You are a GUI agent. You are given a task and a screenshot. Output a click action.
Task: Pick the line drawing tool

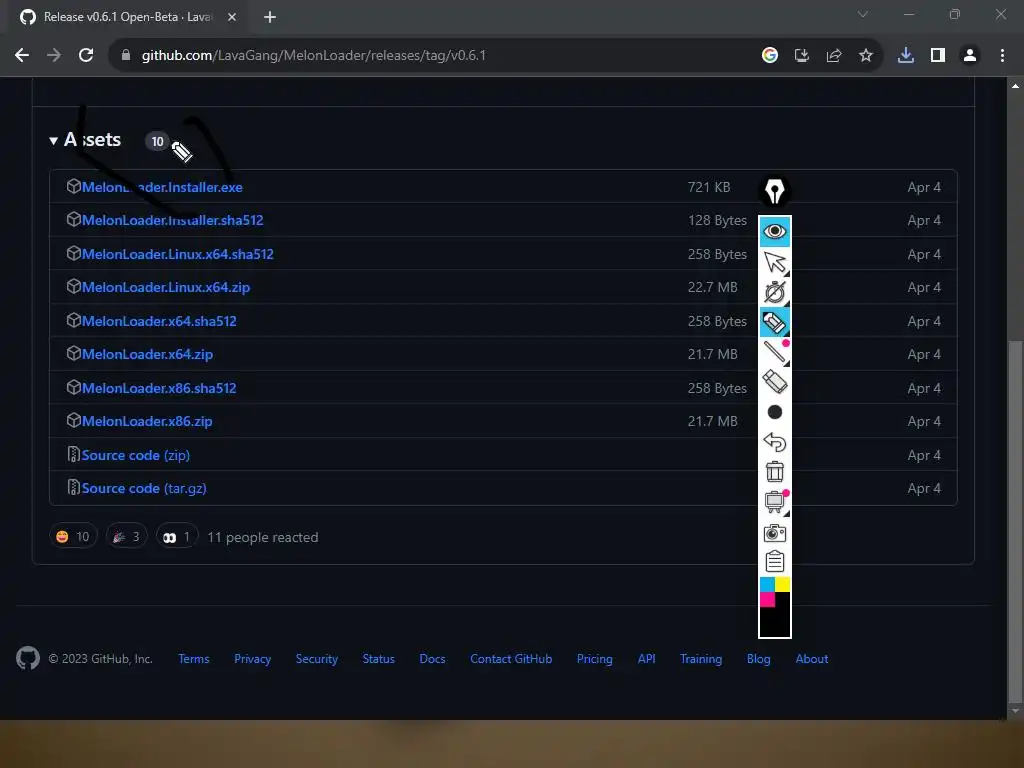tap(775, 353)
